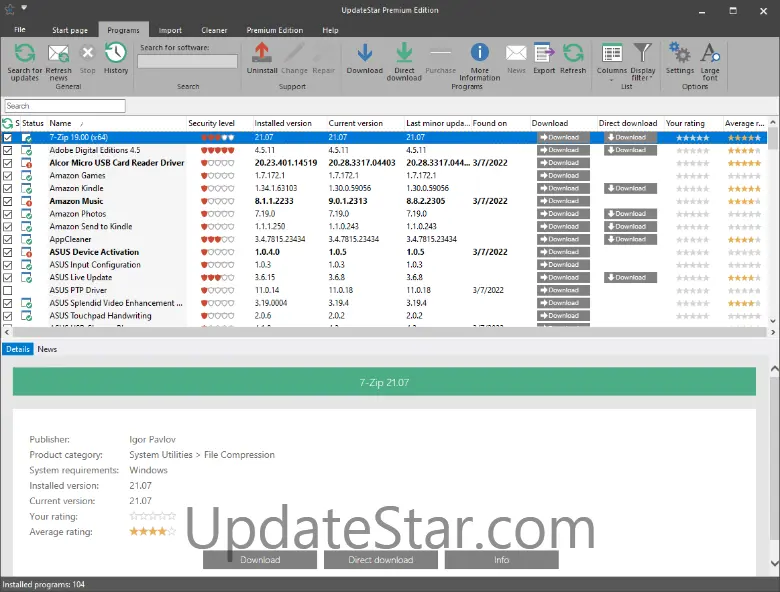Toggle the Amazon Send to Kindle checkbox
Viewport: 780px width, 592px height.
pyautogui.click(x=7, y=227)
